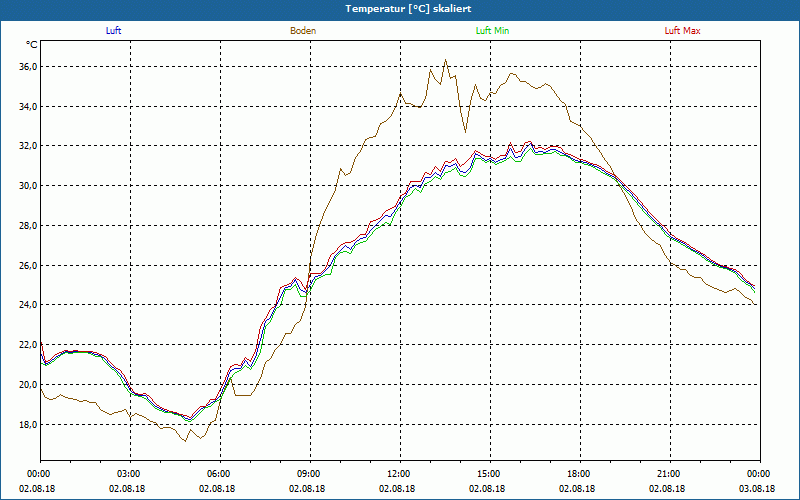Click the Luft Max legend label
The image size is (800, 500).
[x=683, y=31]
